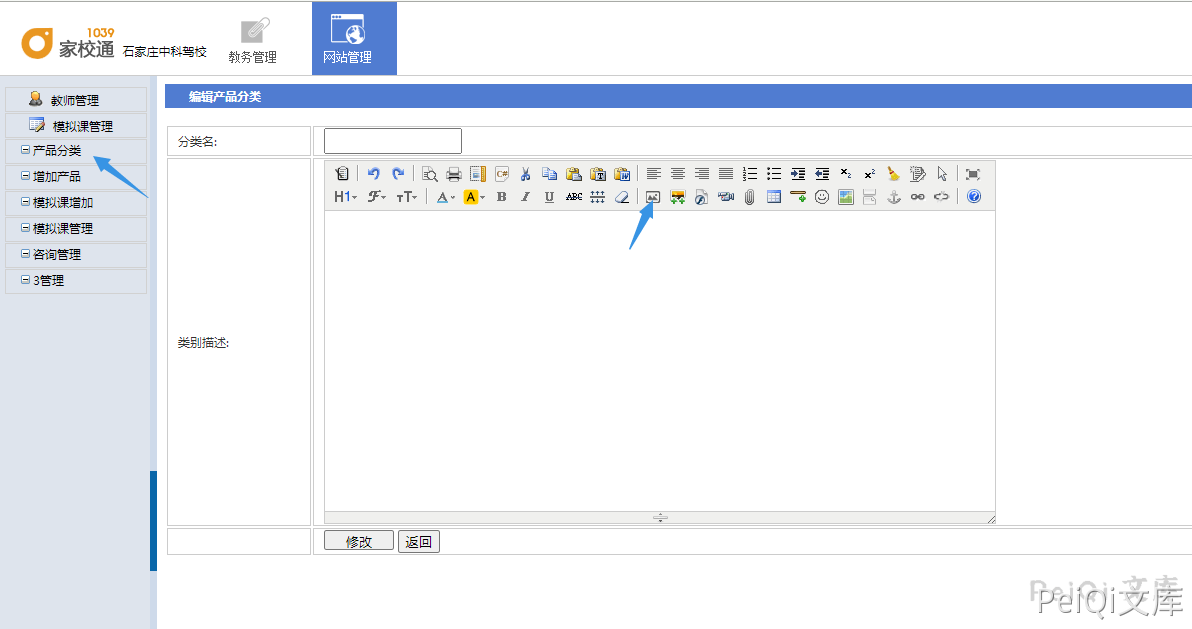
Task: Open 增加产品 in the sidebar
Action: (76, 176)
